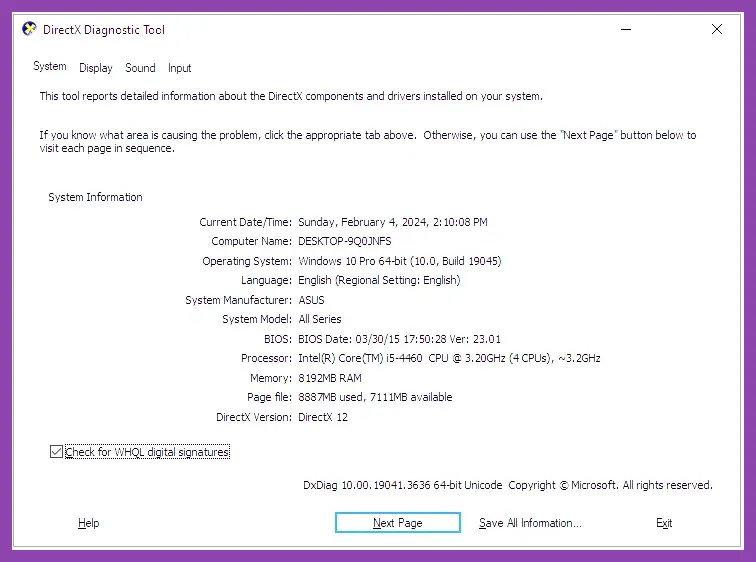Click the Help button
Viewport: 756px width, 562px height.
point(88,523)
